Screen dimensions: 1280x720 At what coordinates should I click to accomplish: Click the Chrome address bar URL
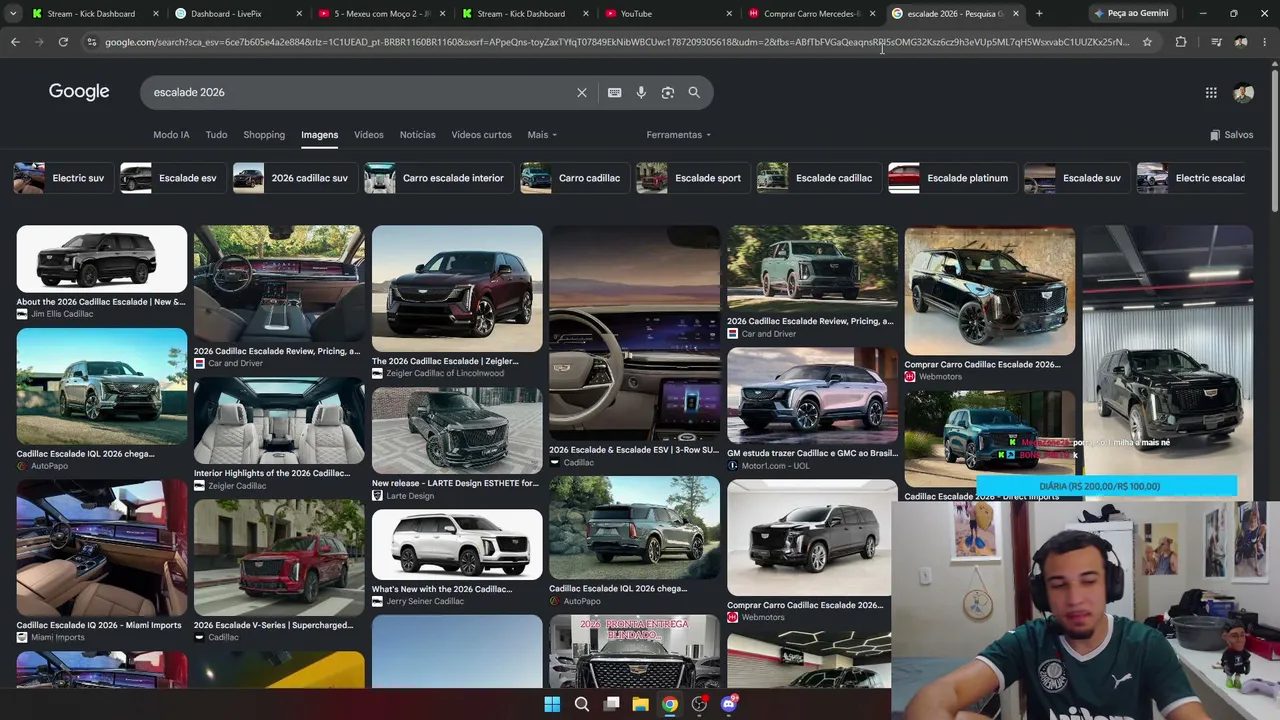[616, 42]
